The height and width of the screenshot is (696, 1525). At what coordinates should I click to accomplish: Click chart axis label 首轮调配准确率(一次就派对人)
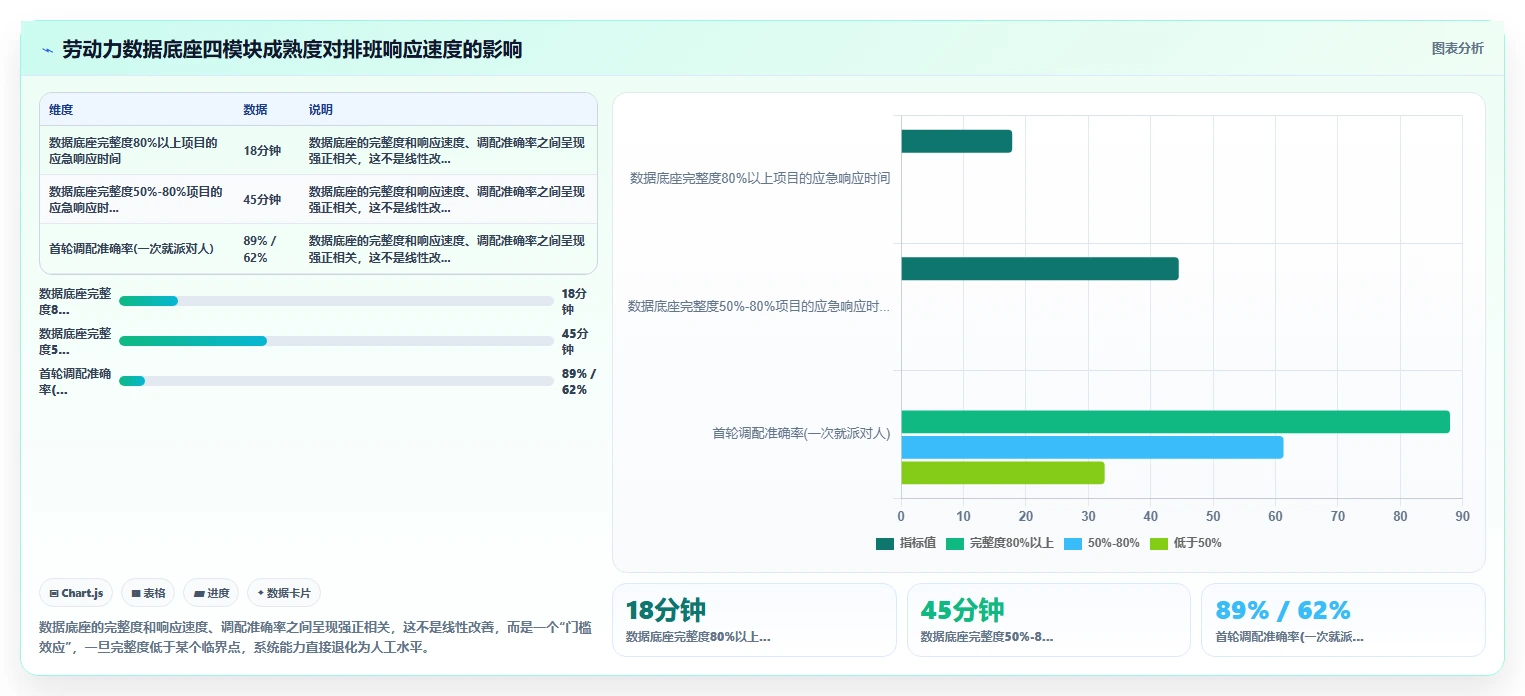[x=801, y=434]
